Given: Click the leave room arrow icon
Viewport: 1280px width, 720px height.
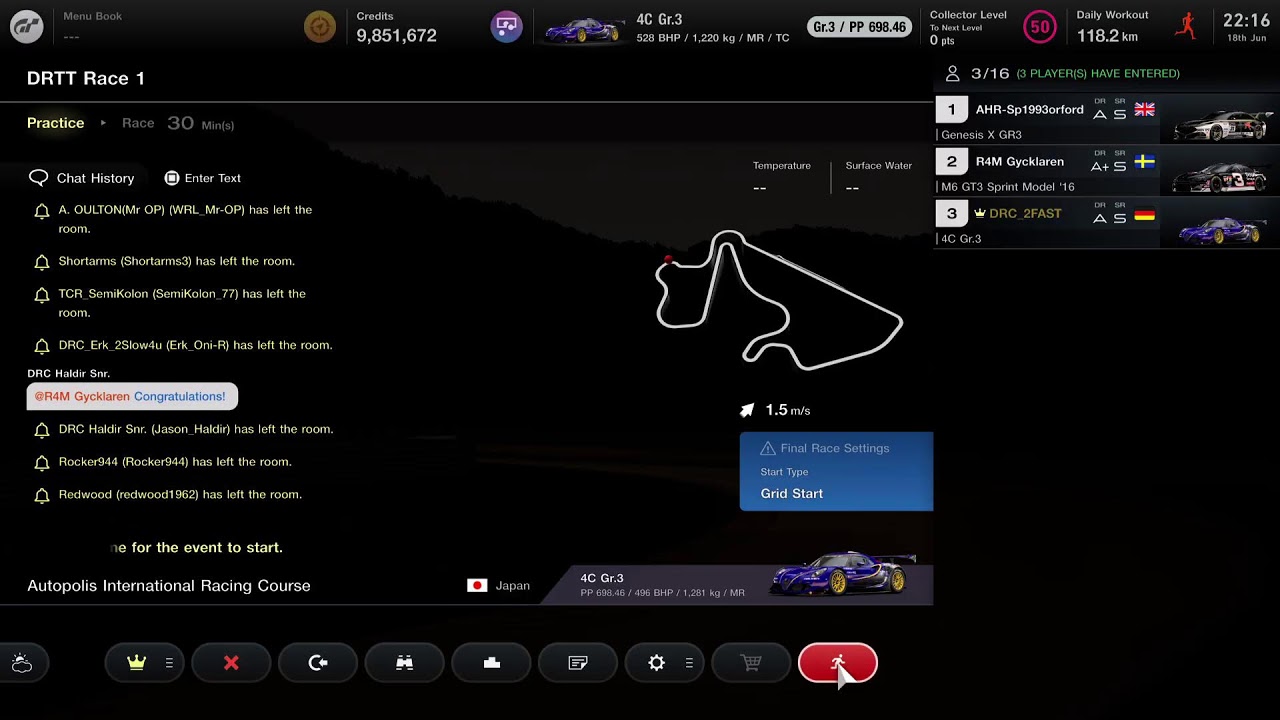Looking at the screenshot, I should [318, 663].
